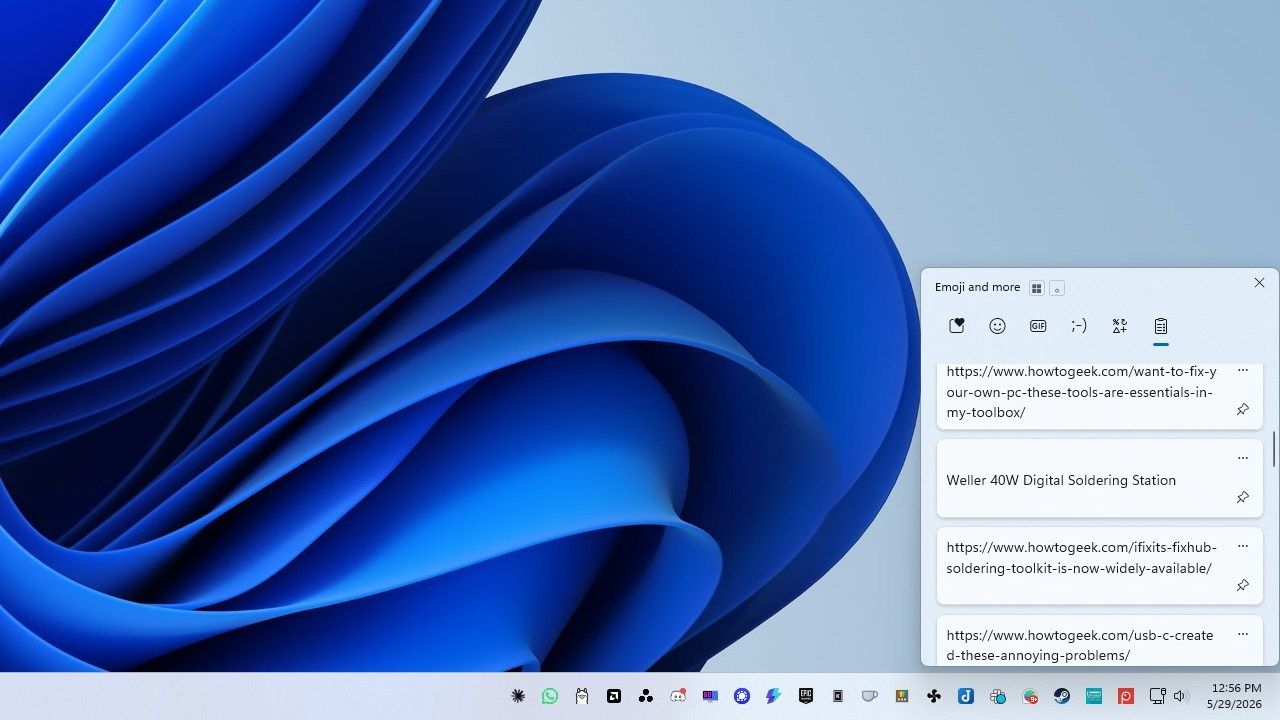Switch to the Emoji smiley face tab
The width and height of the screenshot is (1280, 720).
[x=997, y=326]
